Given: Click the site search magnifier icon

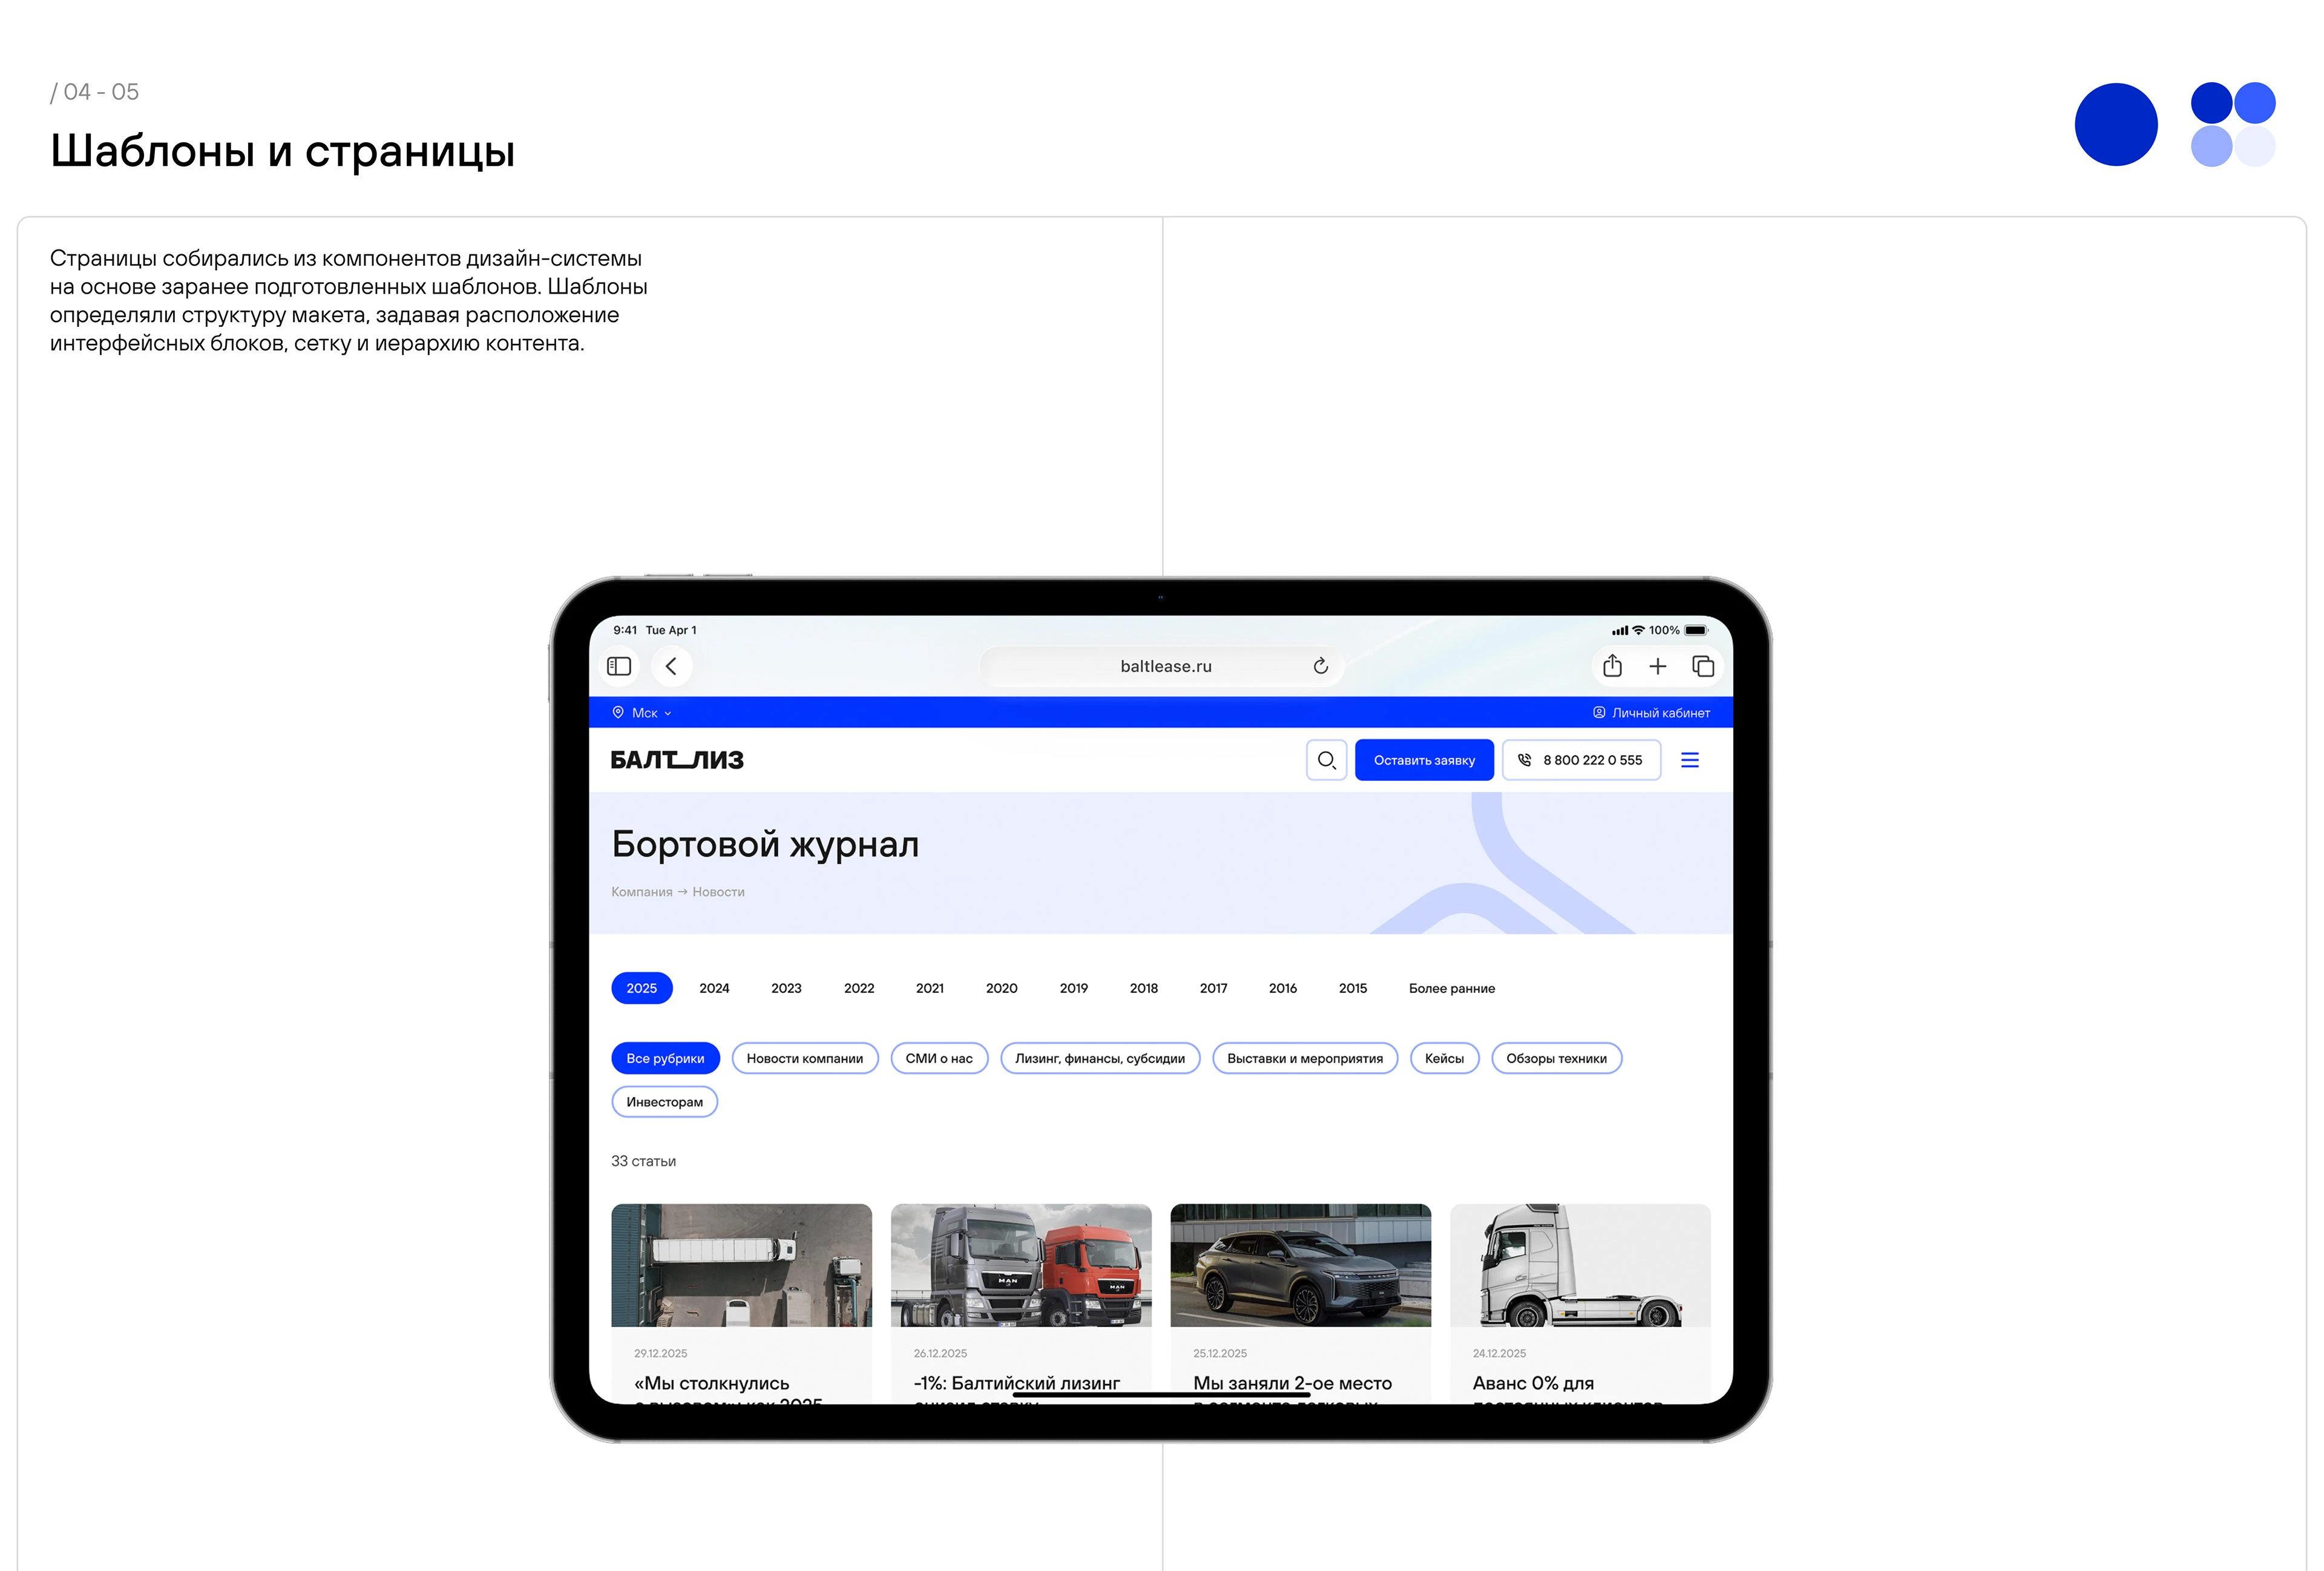Looking at the screenshot, I should click(1326, 760).
